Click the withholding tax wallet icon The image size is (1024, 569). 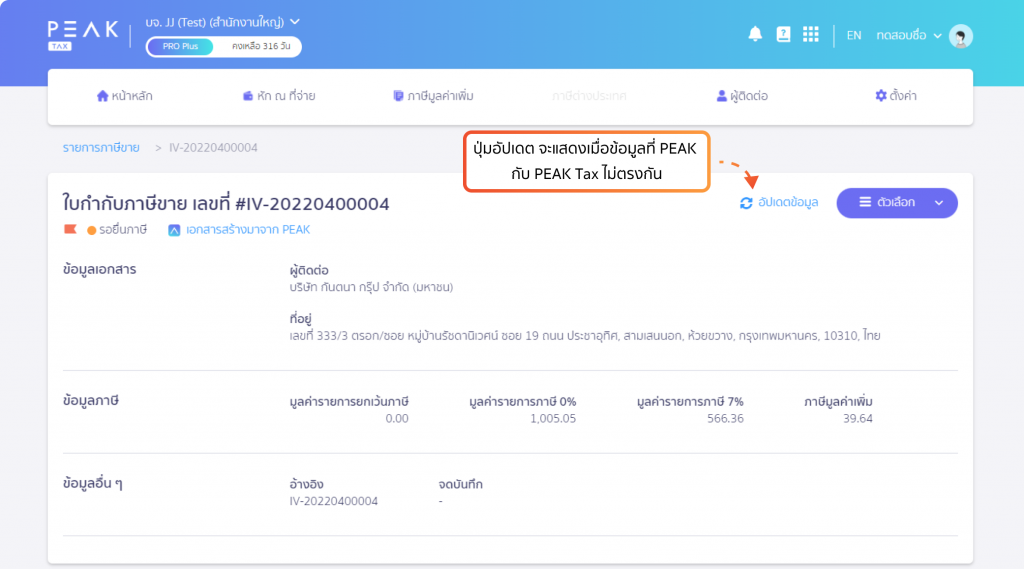pos(248,96)
